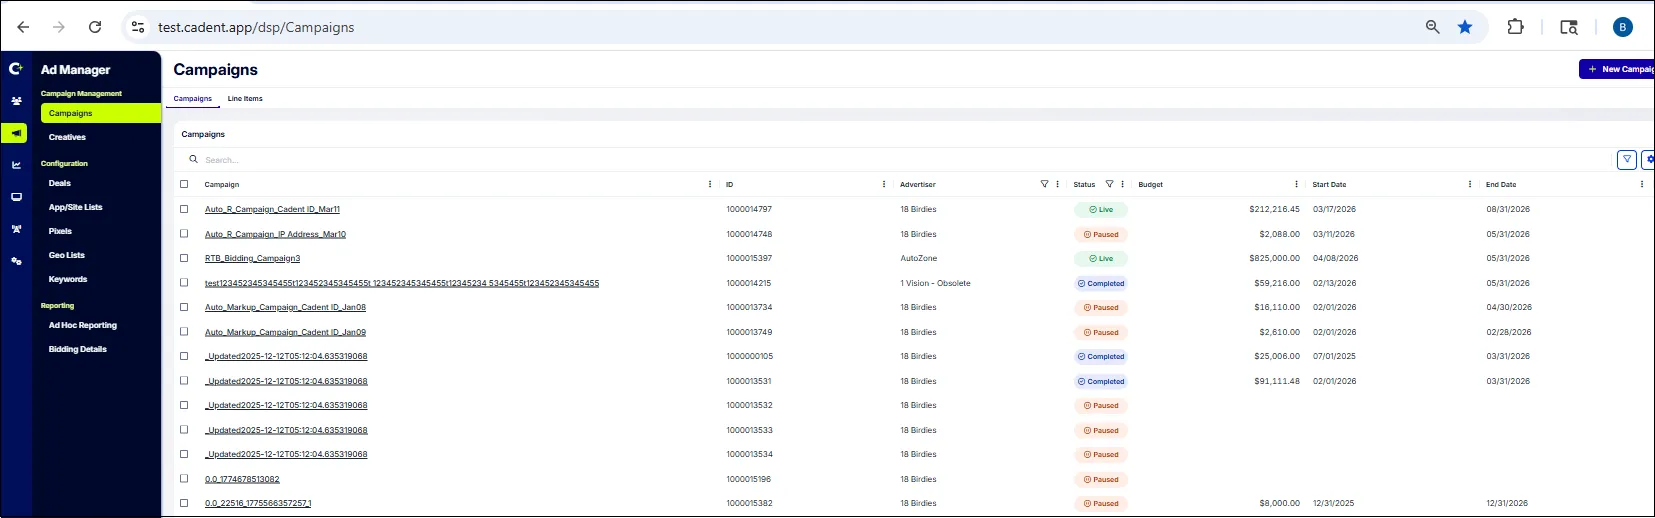Open the Advertiser column three-dot menu
1655x518 pixels.
[1058, 184]
